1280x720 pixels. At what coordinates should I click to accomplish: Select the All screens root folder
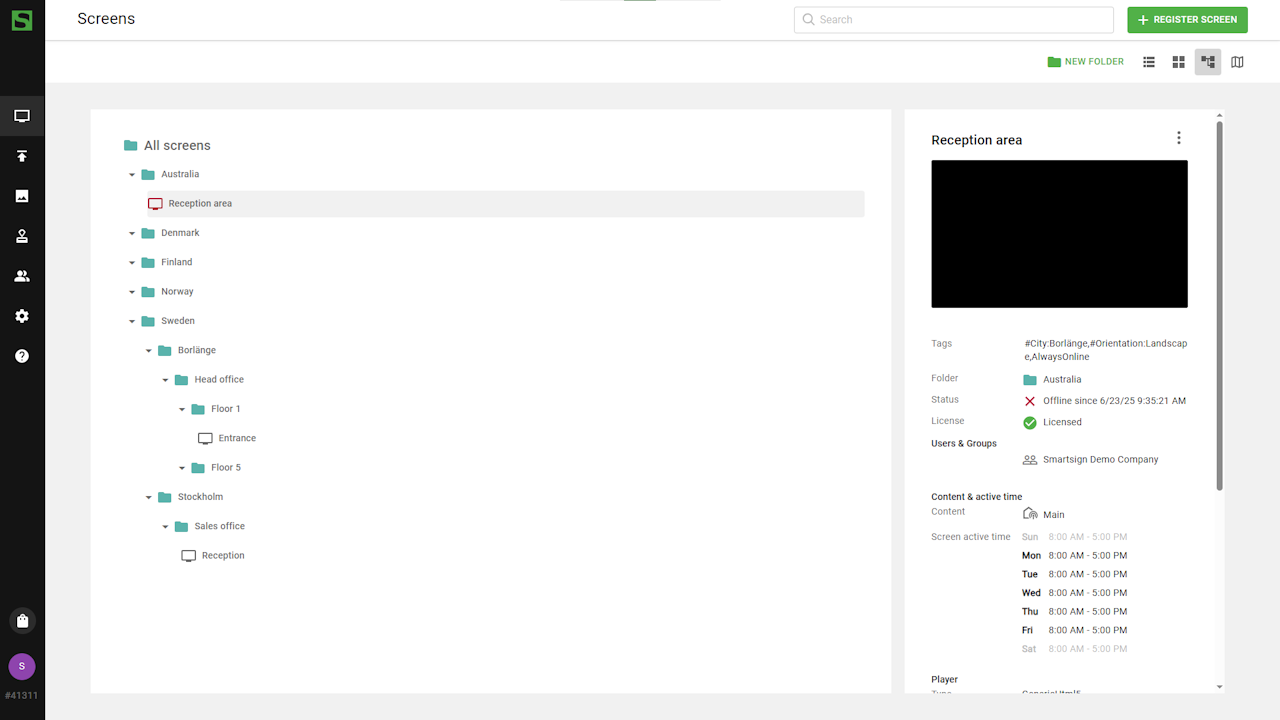(167, 146)
